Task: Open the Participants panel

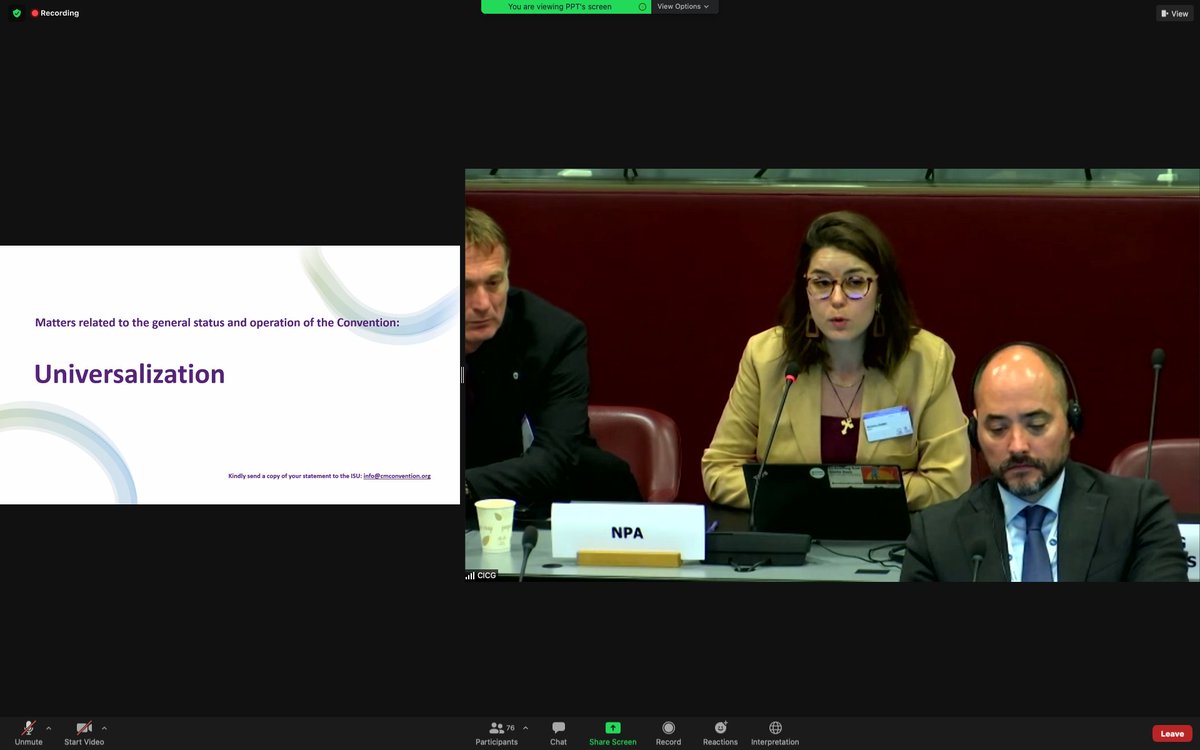Action: tap(497, 732)
